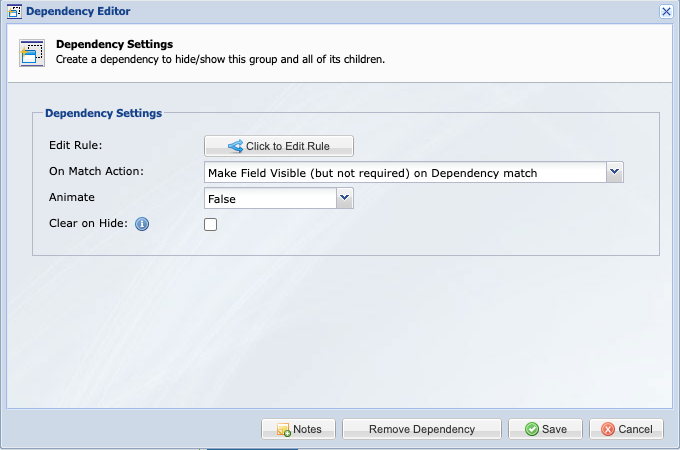Screen dimensions: 680x450
Task: Cancel the dependency changes
Action: pyautogui.click(x=626, y=429)
